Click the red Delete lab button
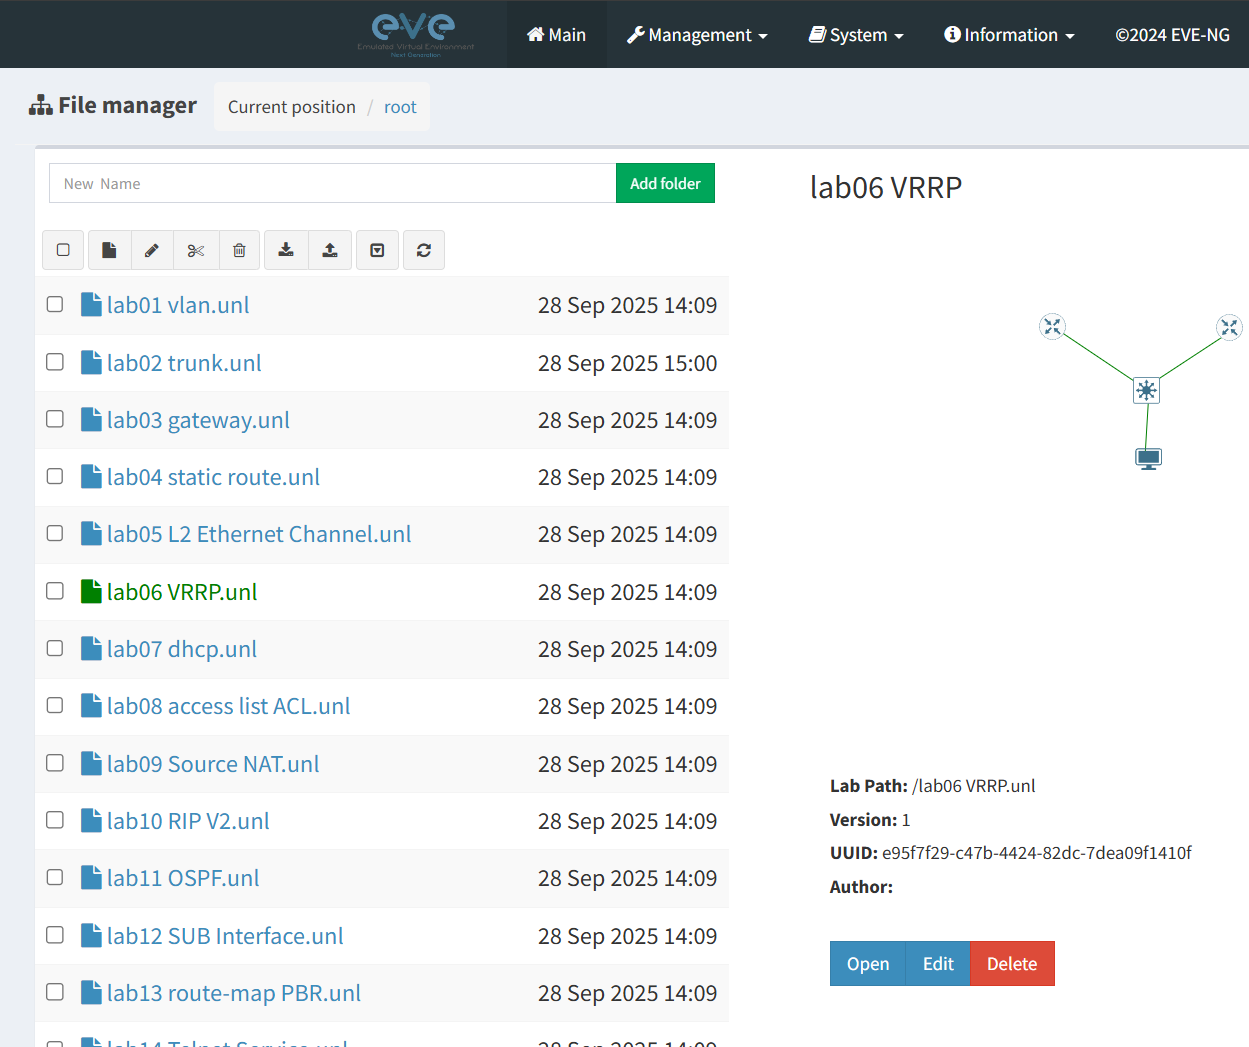Screen dimensions: 1249x1047 pyautogui.click(x=1011, y=963)
